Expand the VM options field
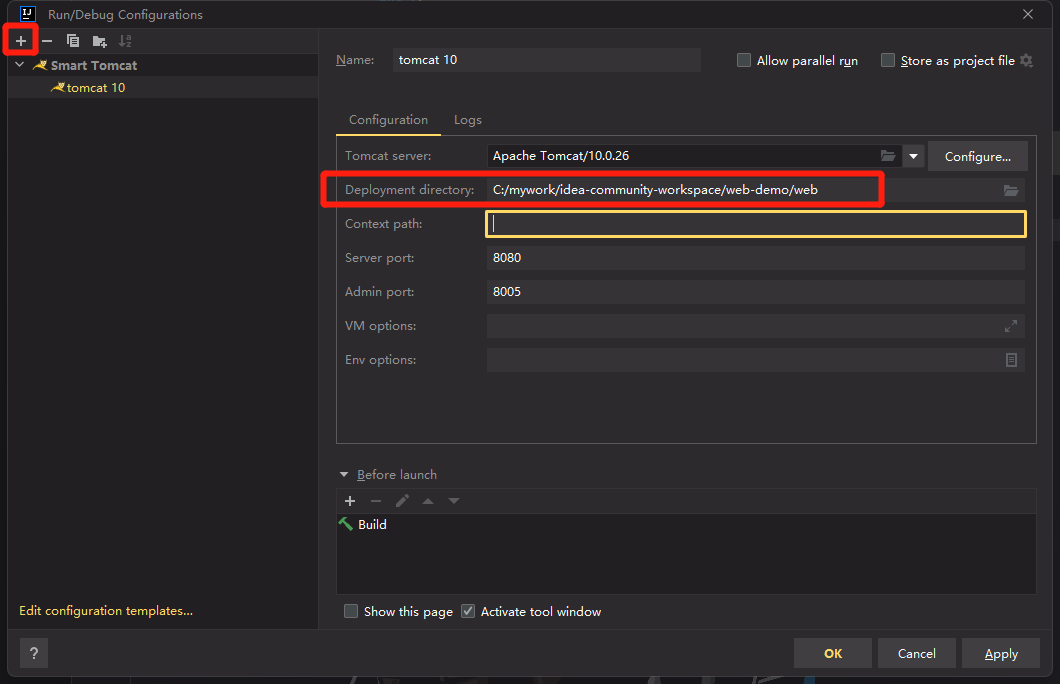1060x684 pixels. point(1011,326)
